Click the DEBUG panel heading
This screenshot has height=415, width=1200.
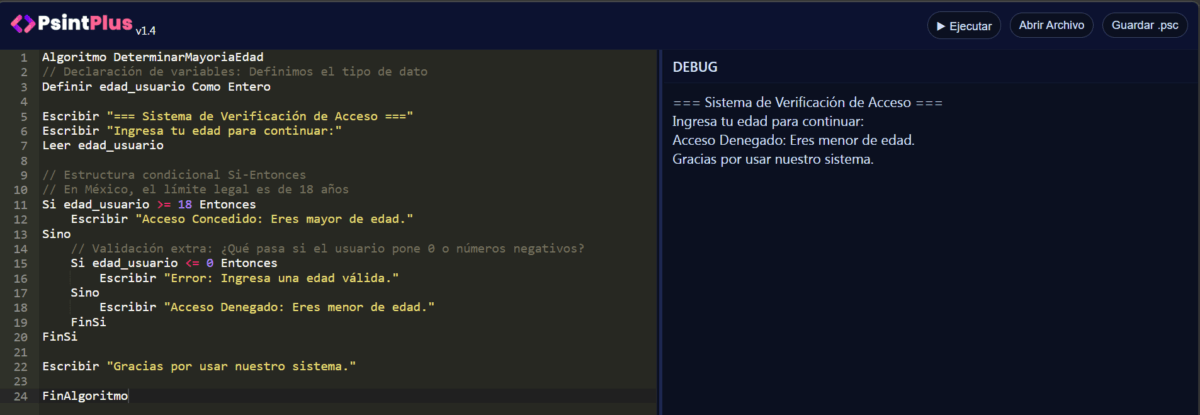point(695,67)
